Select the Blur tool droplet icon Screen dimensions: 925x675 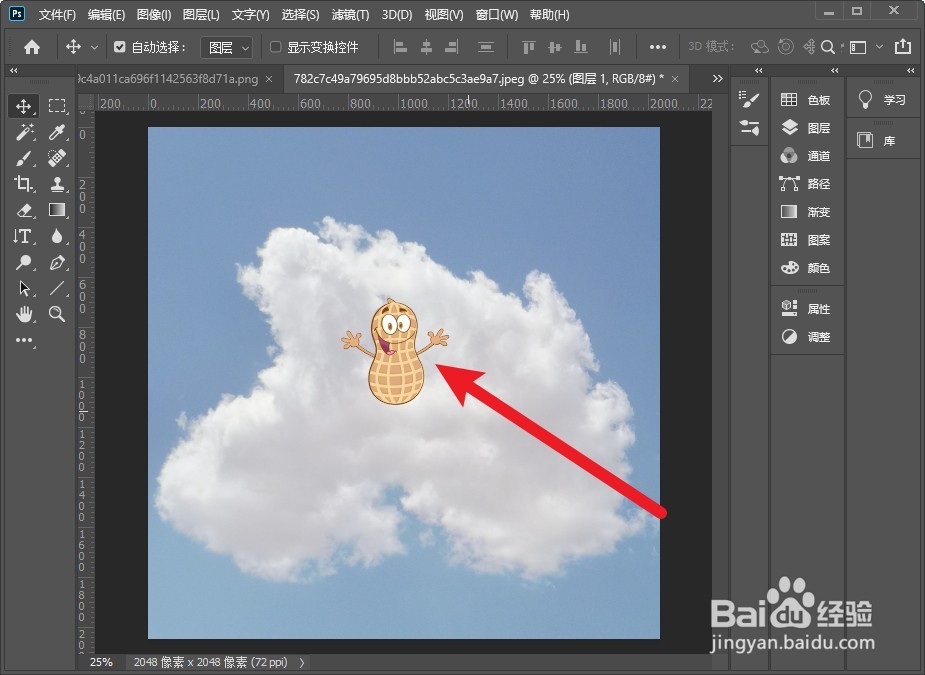[x=57, y=236]
